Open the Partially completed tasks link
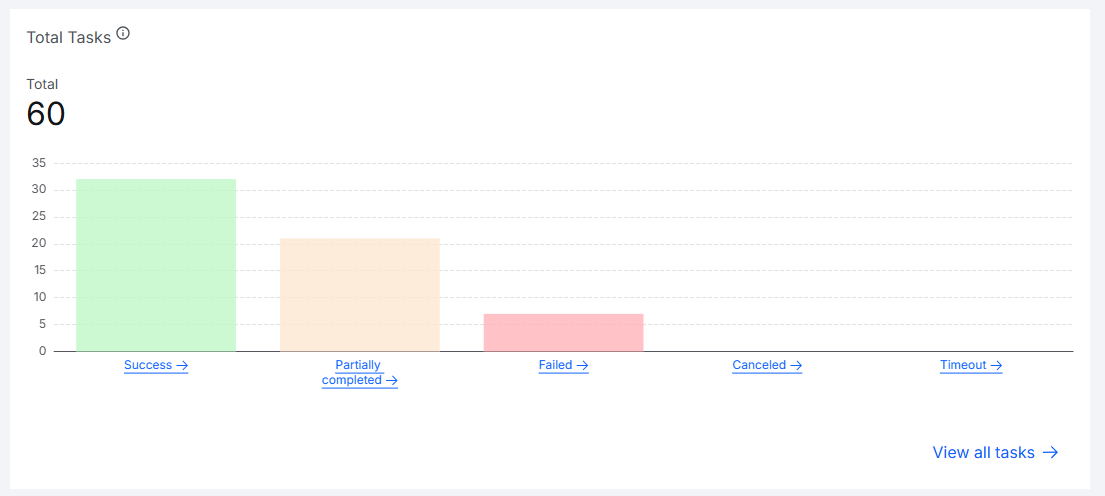This screenshot has width=1105, height=496. pyautogui.click(x=359, y=373)
